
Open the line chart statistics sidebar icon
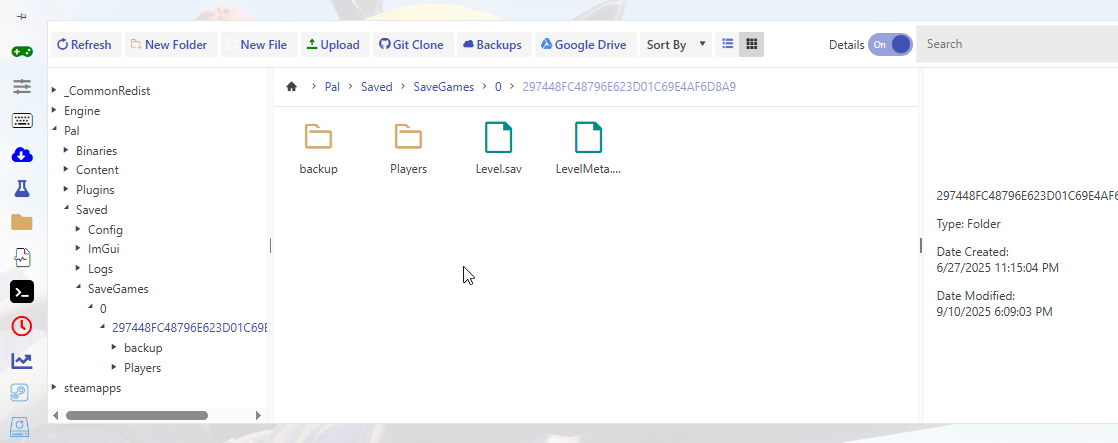[x=22, y=360]
